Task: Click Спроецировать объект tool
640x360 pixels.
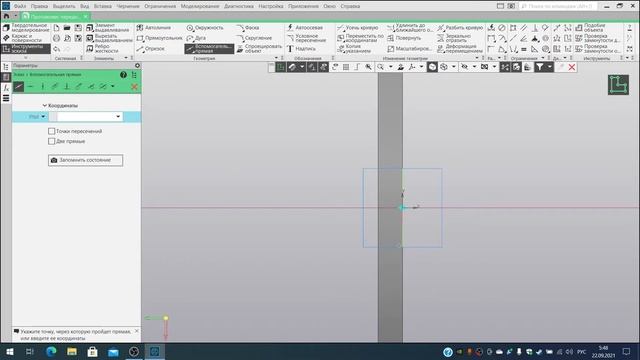Action: (259, 49)
